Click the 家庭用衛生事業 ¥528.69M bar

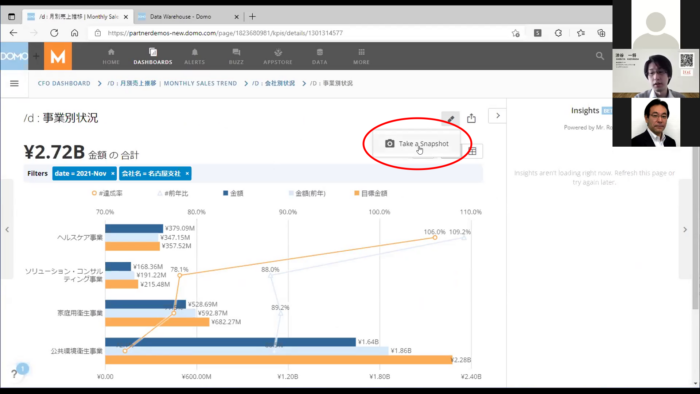(x=146, y=304)
